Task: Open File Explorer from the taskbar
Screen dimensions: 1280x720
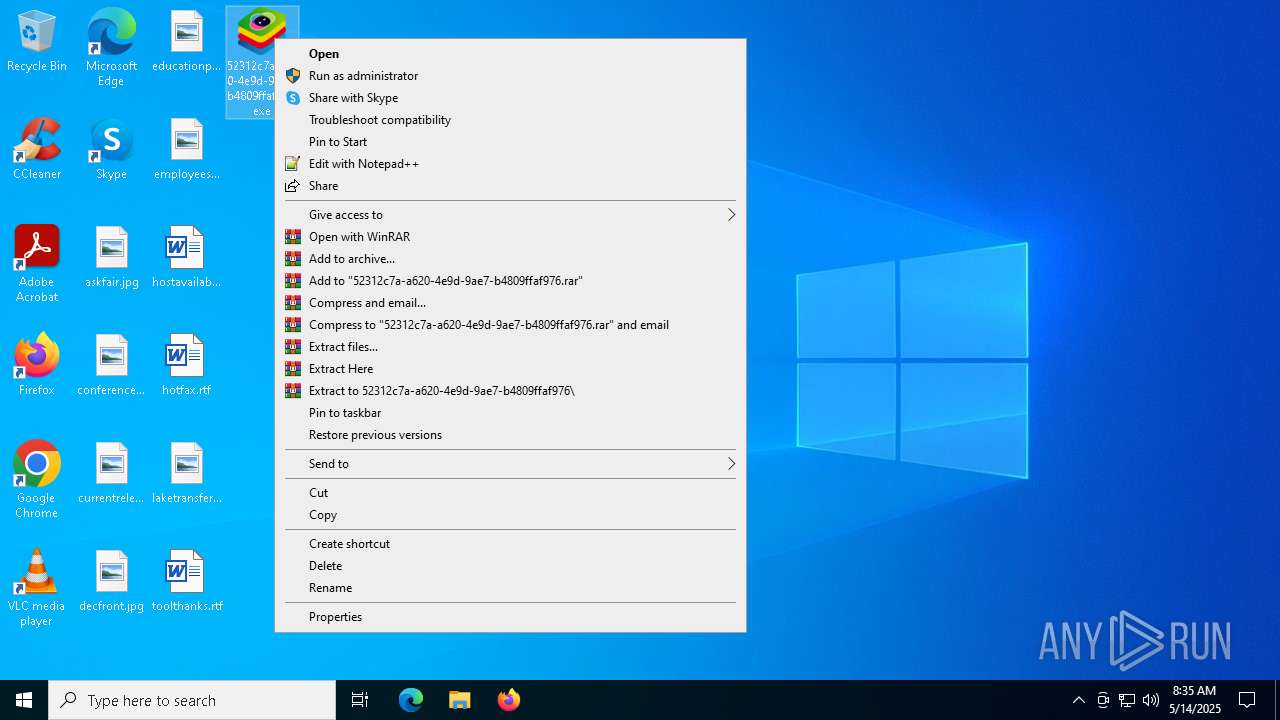Action: [x=460, y=700]
